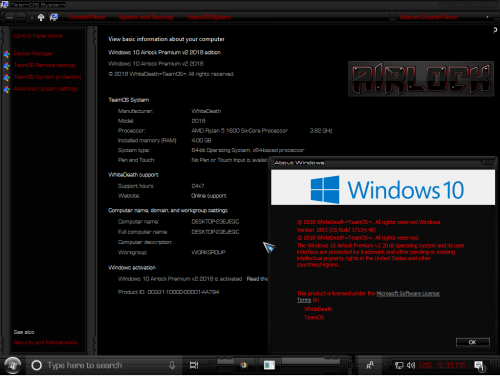Open the People icon on taskbar
Image resolution: width=500 pixels, height=376 pixels.
pos(370,365)
